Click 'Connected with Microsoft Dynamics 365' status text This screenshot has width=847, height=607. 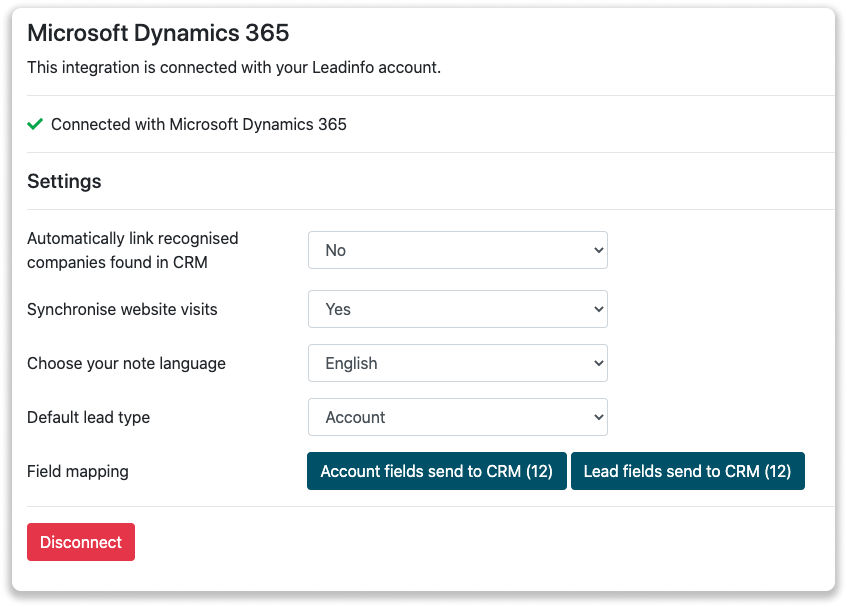(199, 124)
